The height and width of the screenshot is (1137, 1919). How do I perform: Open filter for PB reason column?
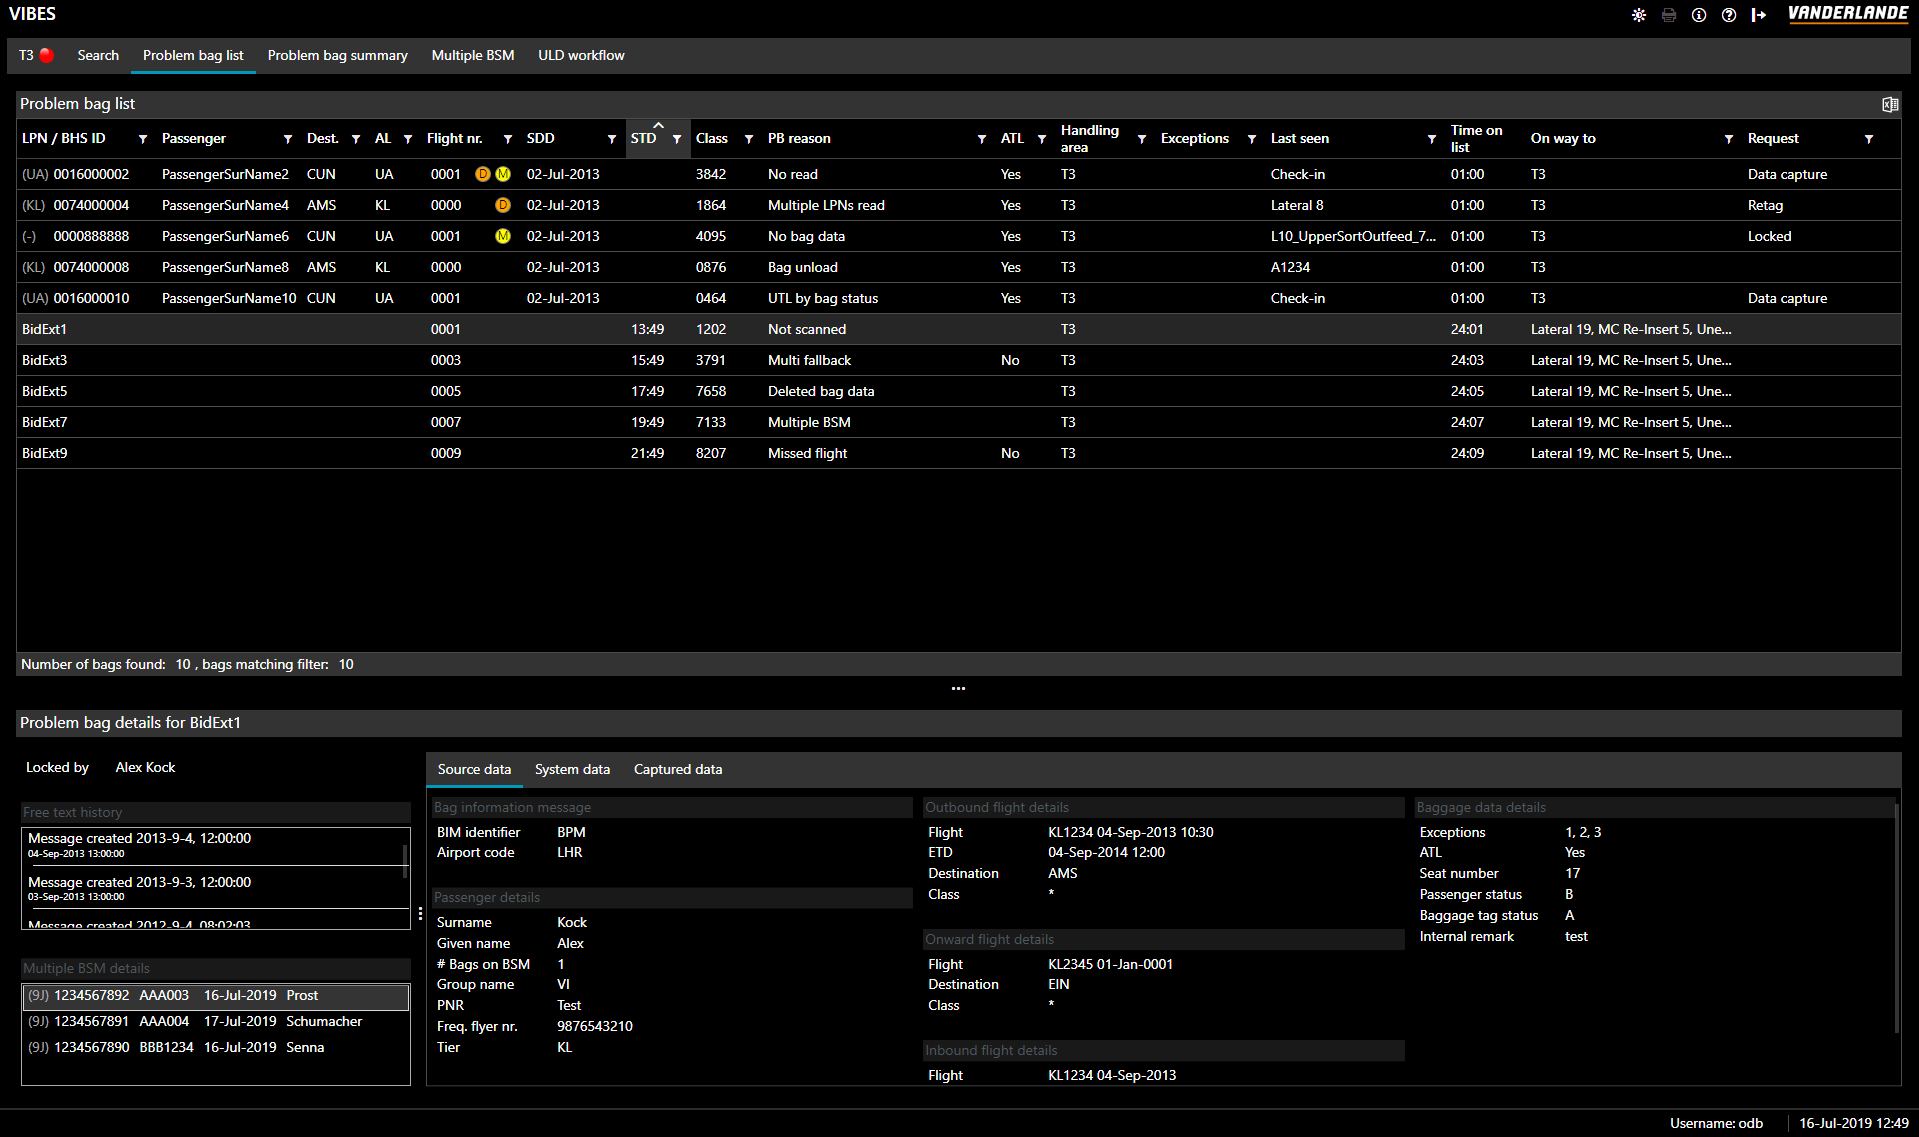pos(982,139)
